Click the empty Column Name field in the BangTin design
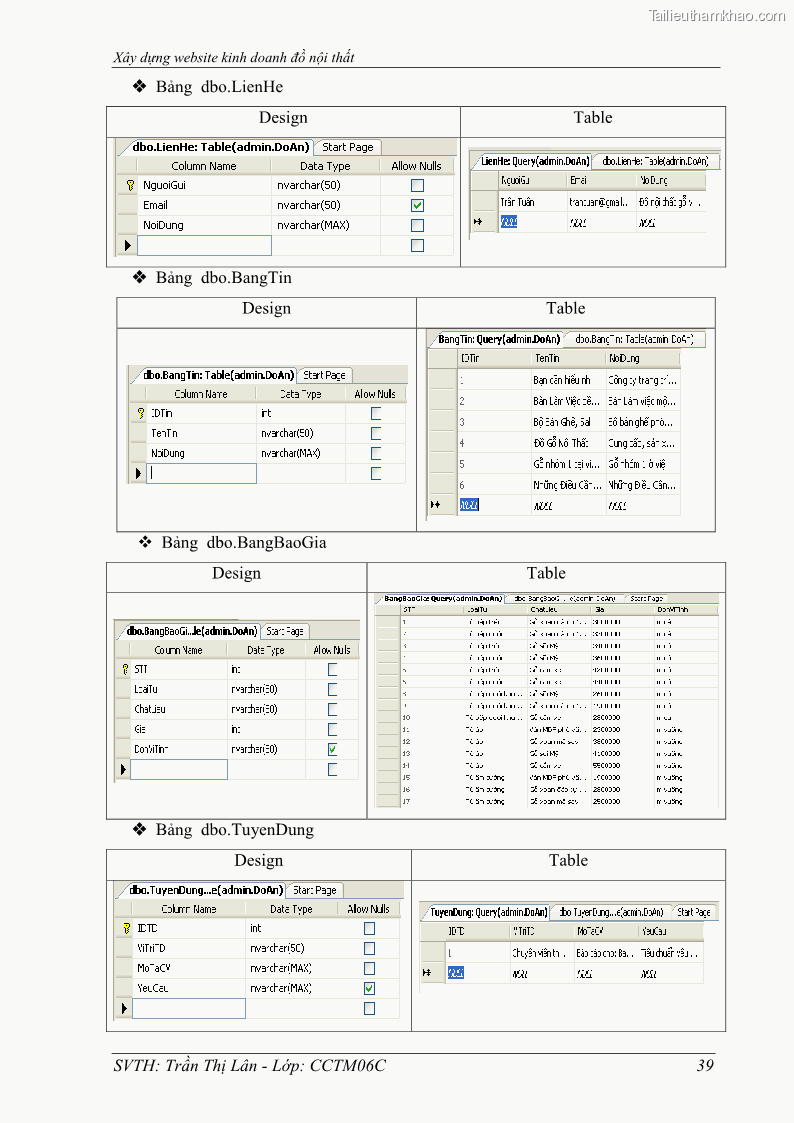The height and width of the screenshot is (1123, 794). click(x=202, y=473)
